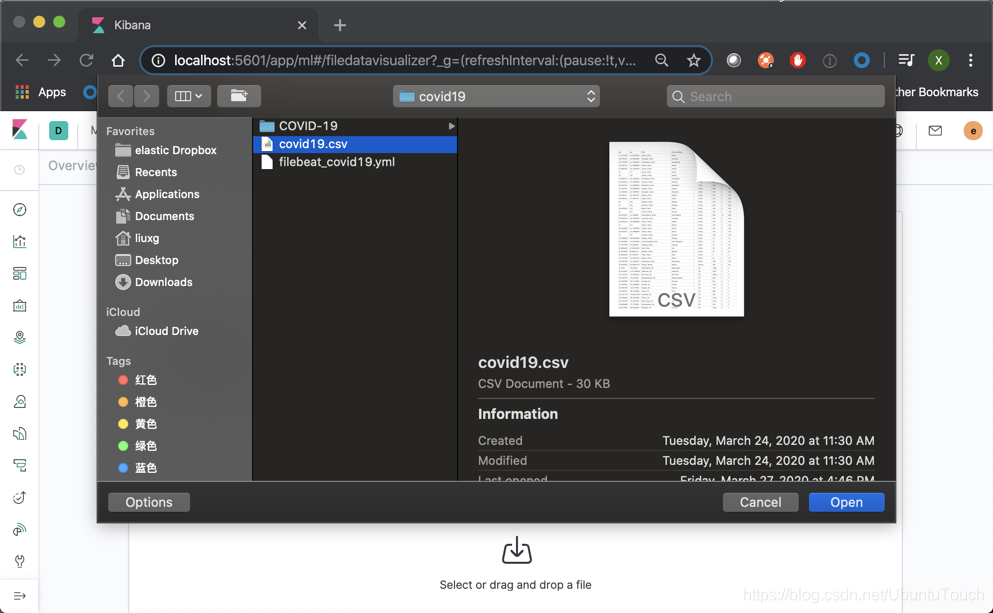The image size is (993, 613).
Task: Expand the COVID-19 folder
Action: pos(451,126)
